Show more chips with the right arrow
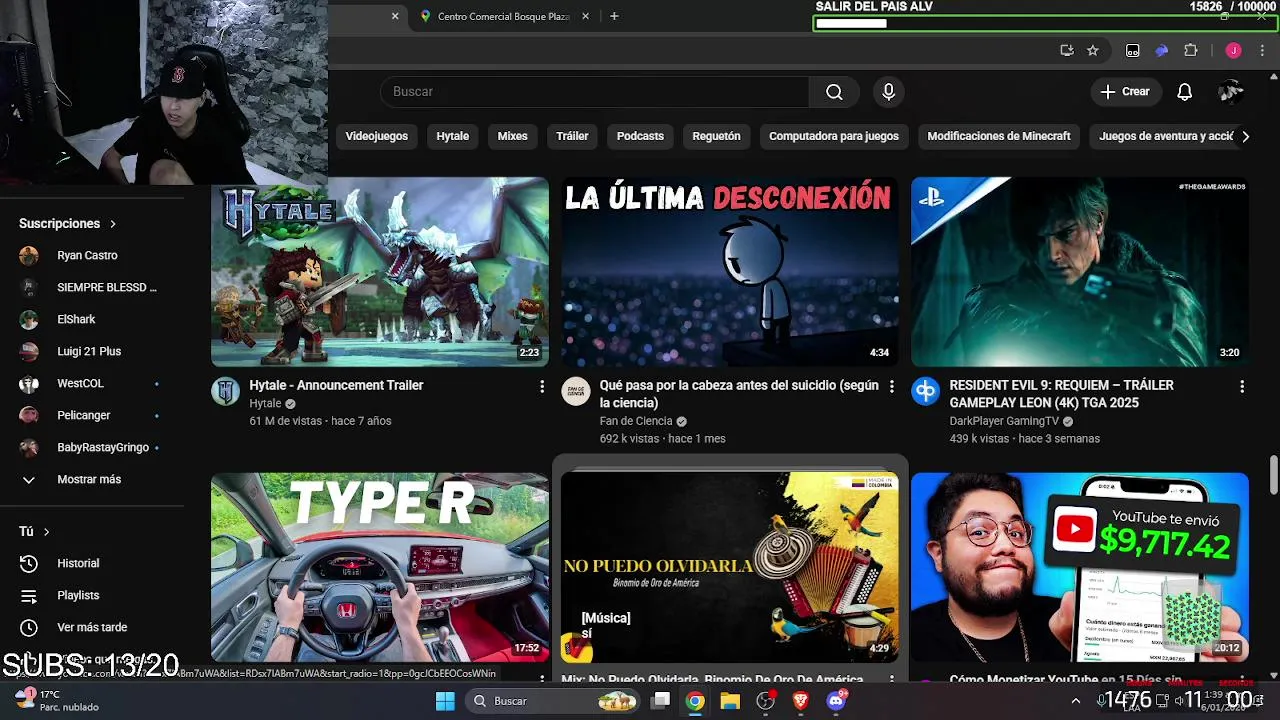Viewport: 1280px width, 720px height. pos(1245,136)
